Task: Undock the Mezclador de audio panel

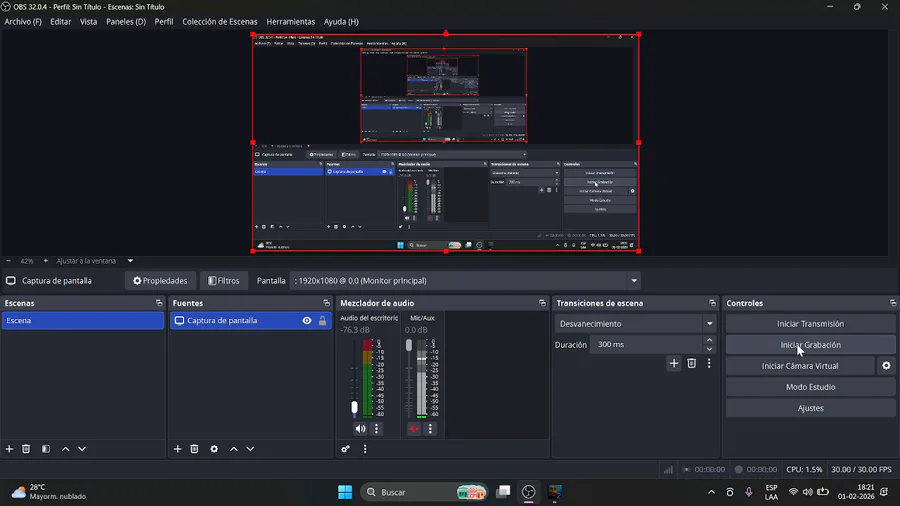Action: pos(542,303)
